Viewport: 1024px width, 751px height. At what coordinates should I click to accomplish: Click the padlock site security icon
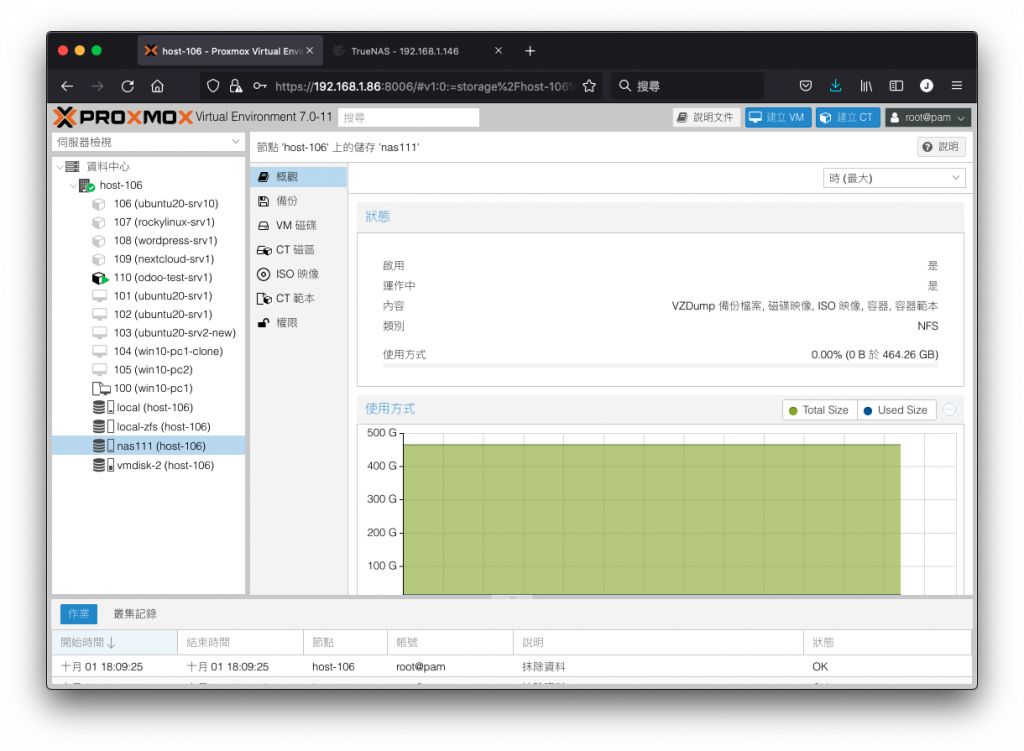coord(236,86)
